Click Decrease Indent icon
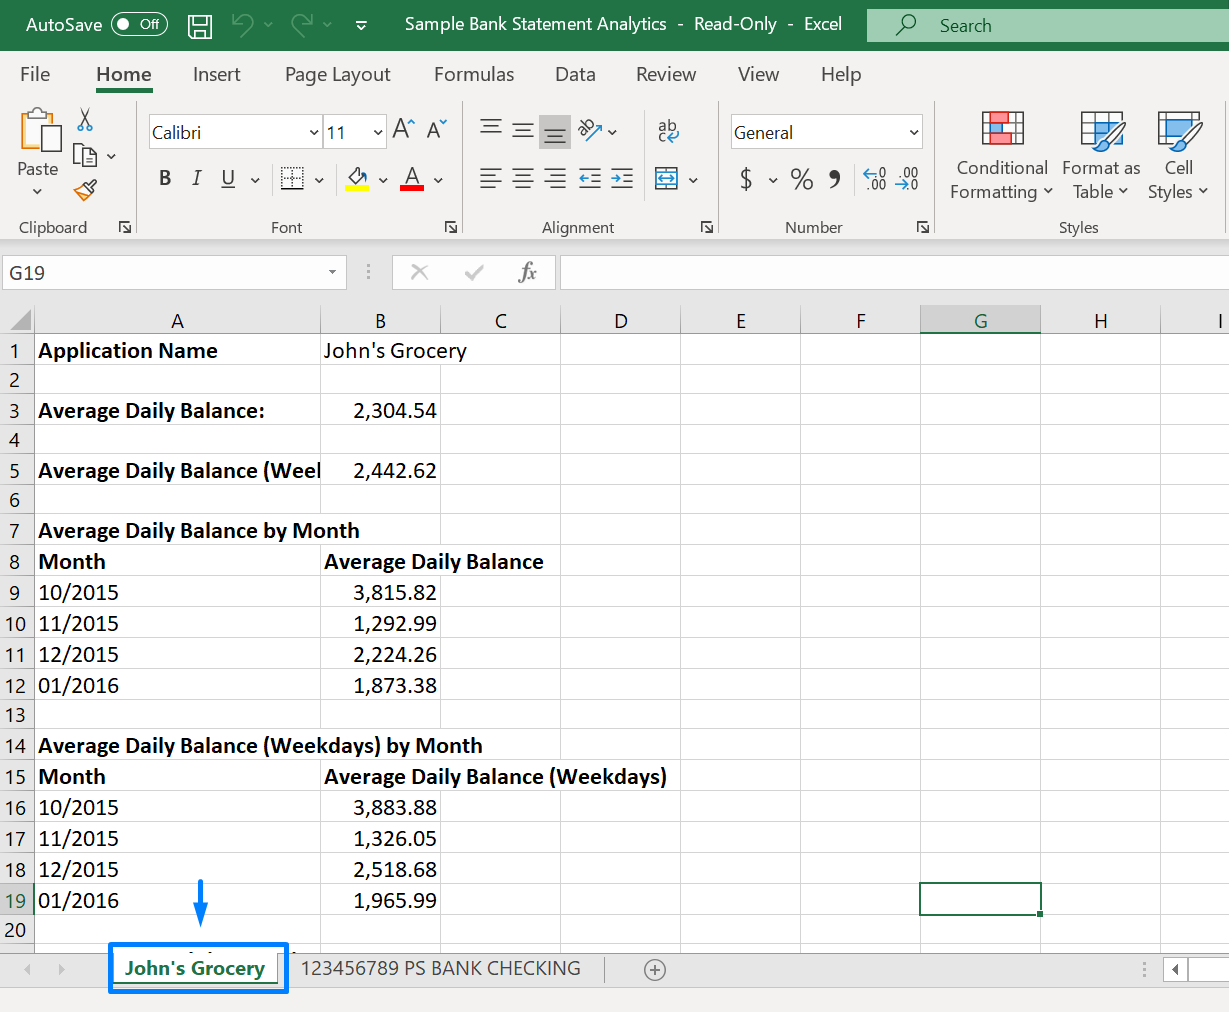 point(590,178)
